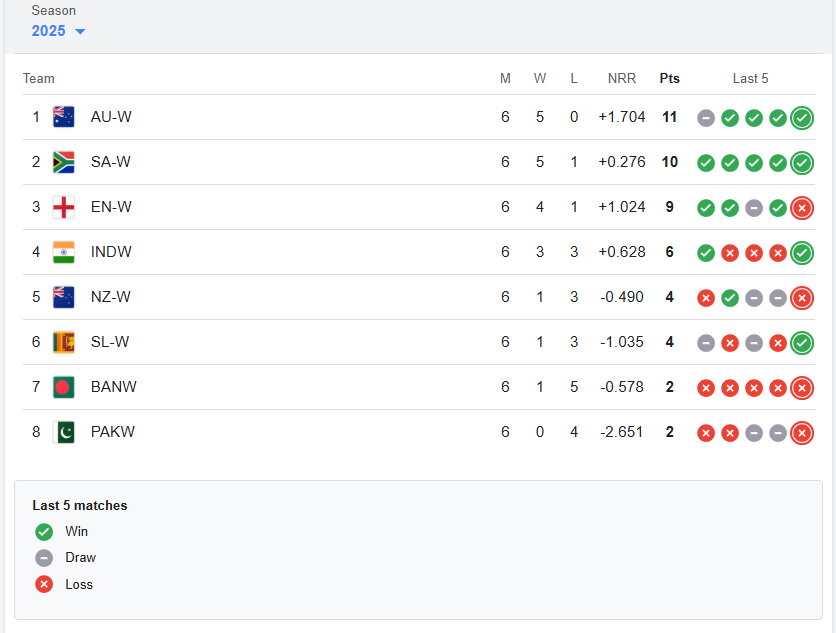Click SL-W's latest match win icon
Screen dimensions: 836x633
802,343
